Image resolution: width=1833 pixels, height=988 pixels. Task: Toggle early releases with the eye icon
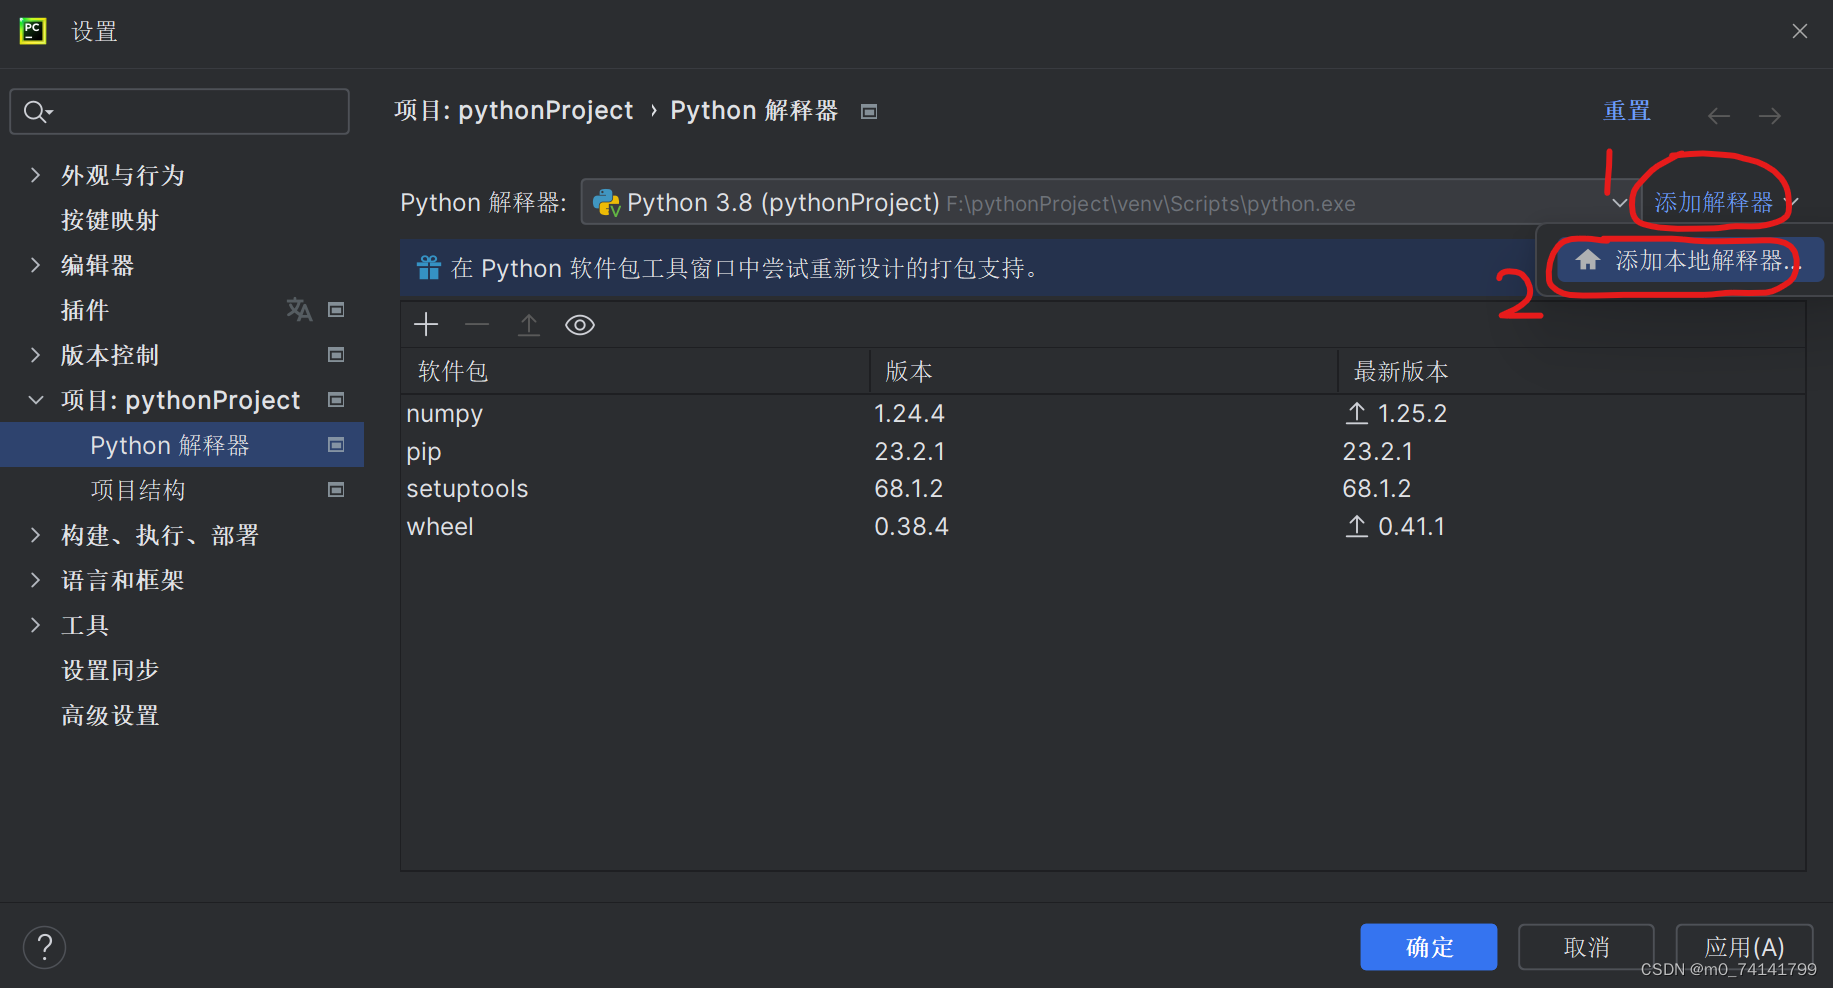[580, 324]
